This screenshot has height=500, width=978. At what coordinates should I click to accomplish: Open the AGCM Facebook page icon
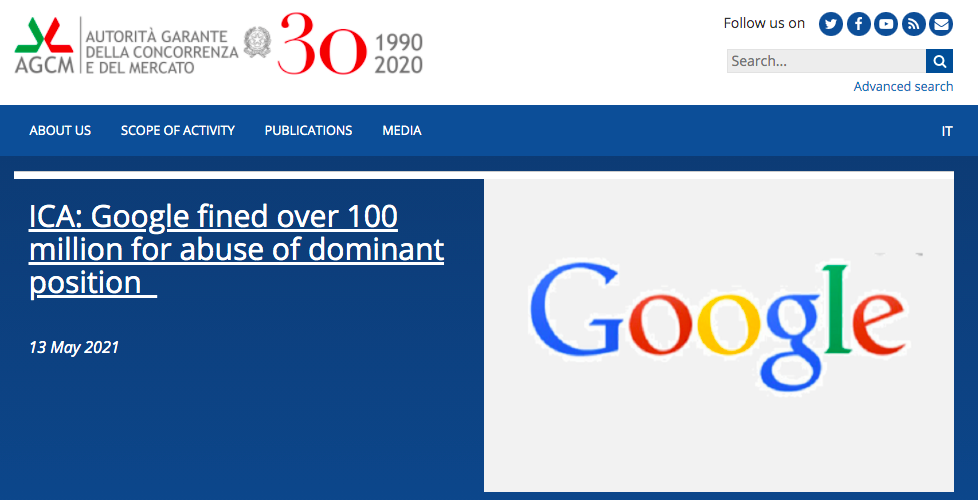[858, 24]
